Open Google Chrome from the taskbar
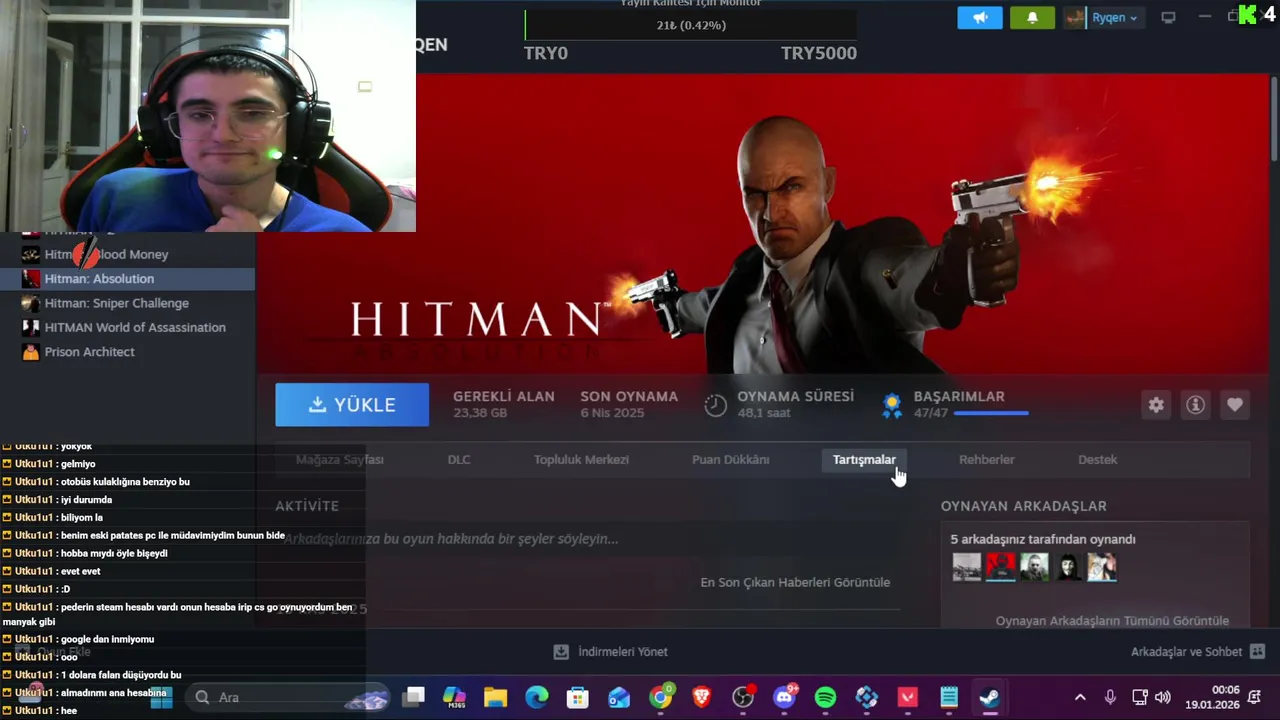This screenshot has width=1280, height=720. [x=661, y=697]
